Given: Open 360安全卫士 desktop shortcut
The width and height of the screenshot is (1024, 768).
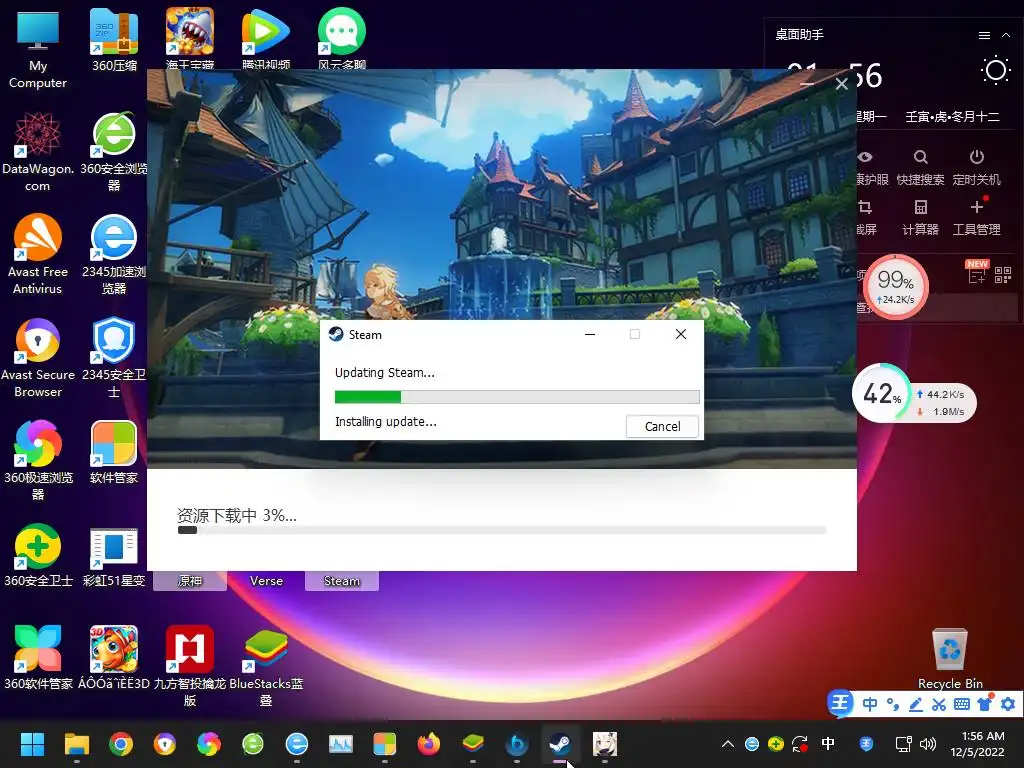Looking at the screenshot, I should 37,555.
